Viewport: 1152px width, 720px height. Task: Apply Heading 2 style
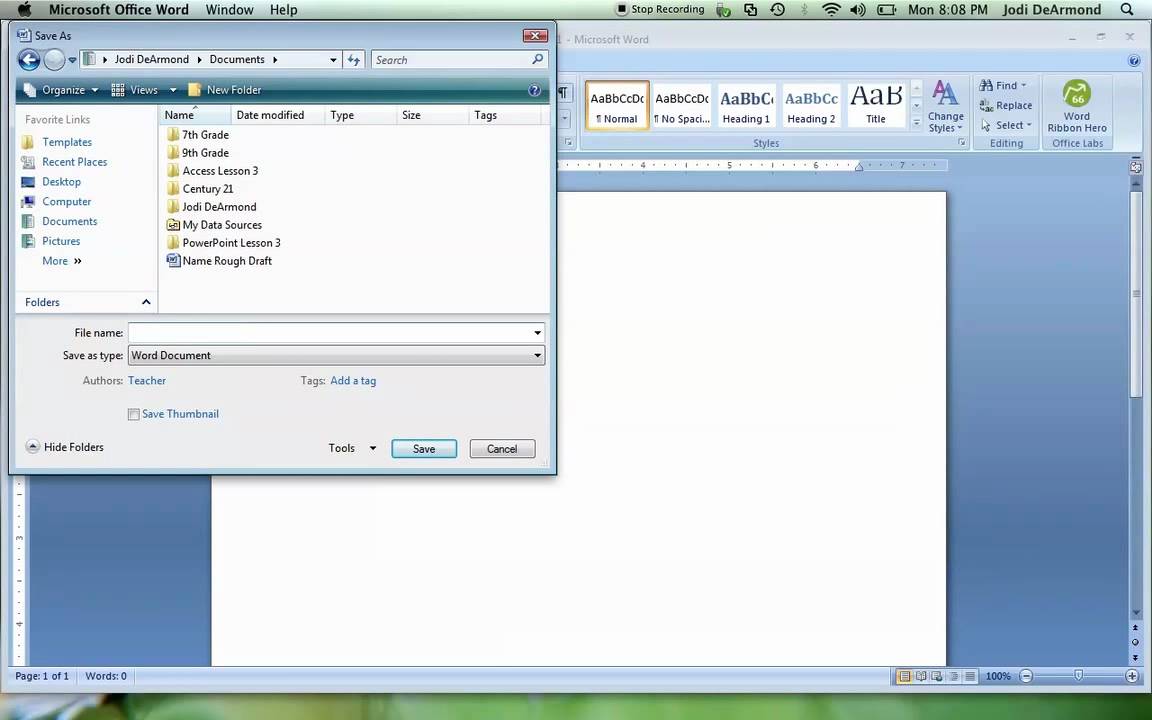[811, 106]
